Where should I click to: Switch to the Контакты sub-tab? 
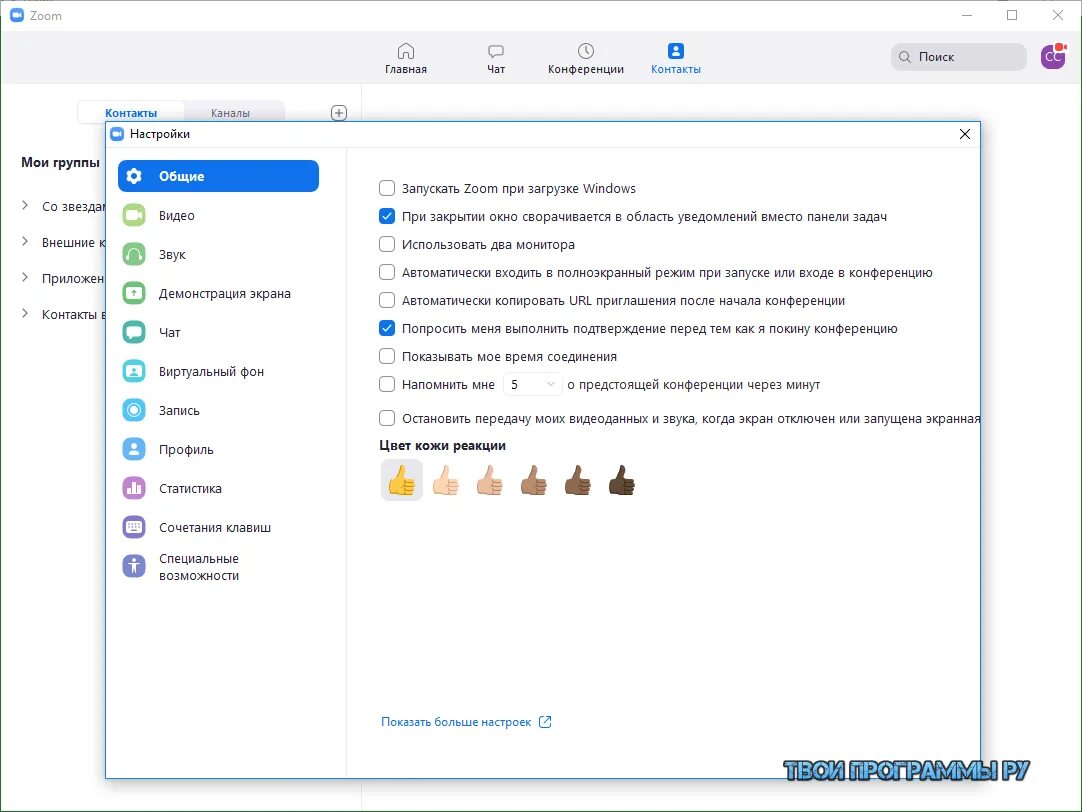click(x=131, y=112)
